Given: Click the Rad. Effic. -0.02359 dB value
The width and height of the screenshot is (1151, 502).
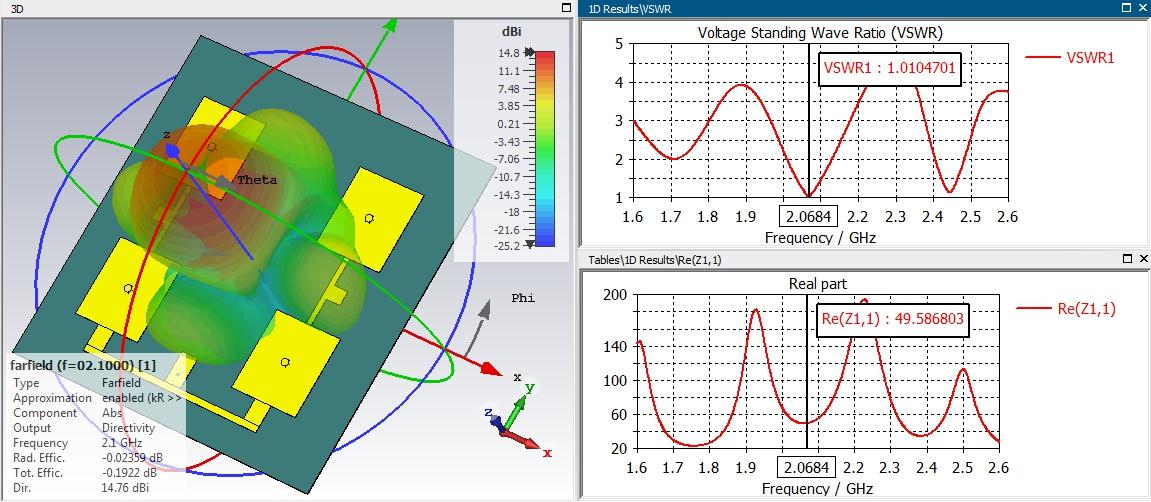Looking at the screenshot, I should coord(131,458).
